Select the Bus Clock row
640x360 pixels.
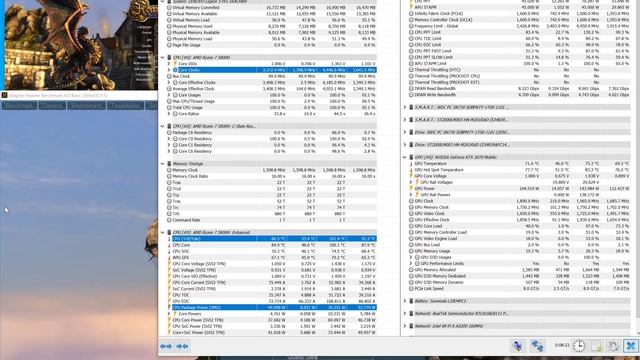[x=271, y=76]
